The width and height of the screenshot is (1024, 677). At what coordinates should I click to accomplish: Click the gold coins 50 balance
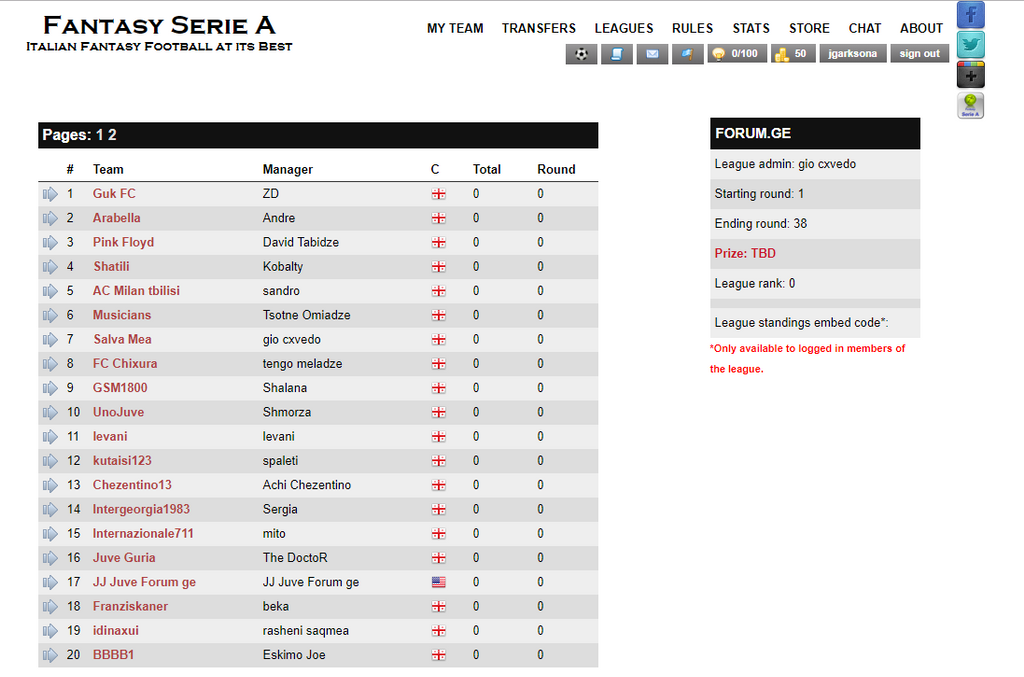[x=792, y=54]
